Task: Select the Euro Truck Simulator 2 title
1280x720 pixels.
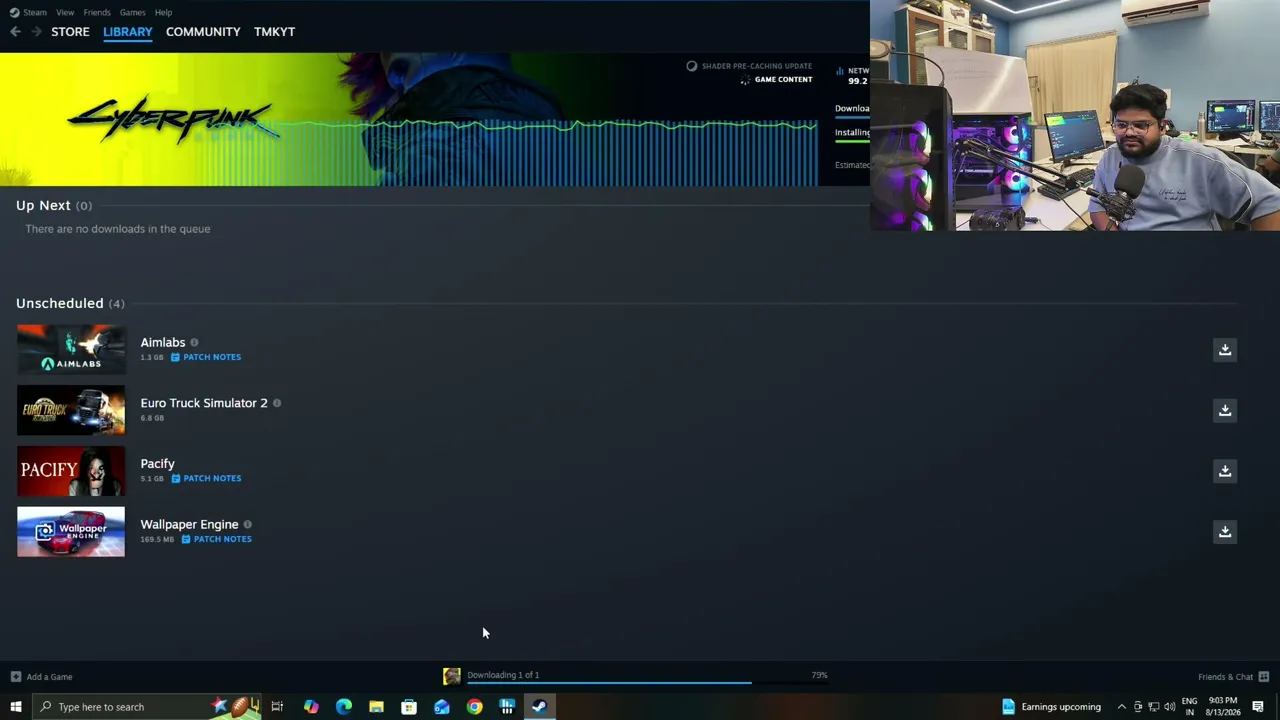Action: click(x=204, y=403)
